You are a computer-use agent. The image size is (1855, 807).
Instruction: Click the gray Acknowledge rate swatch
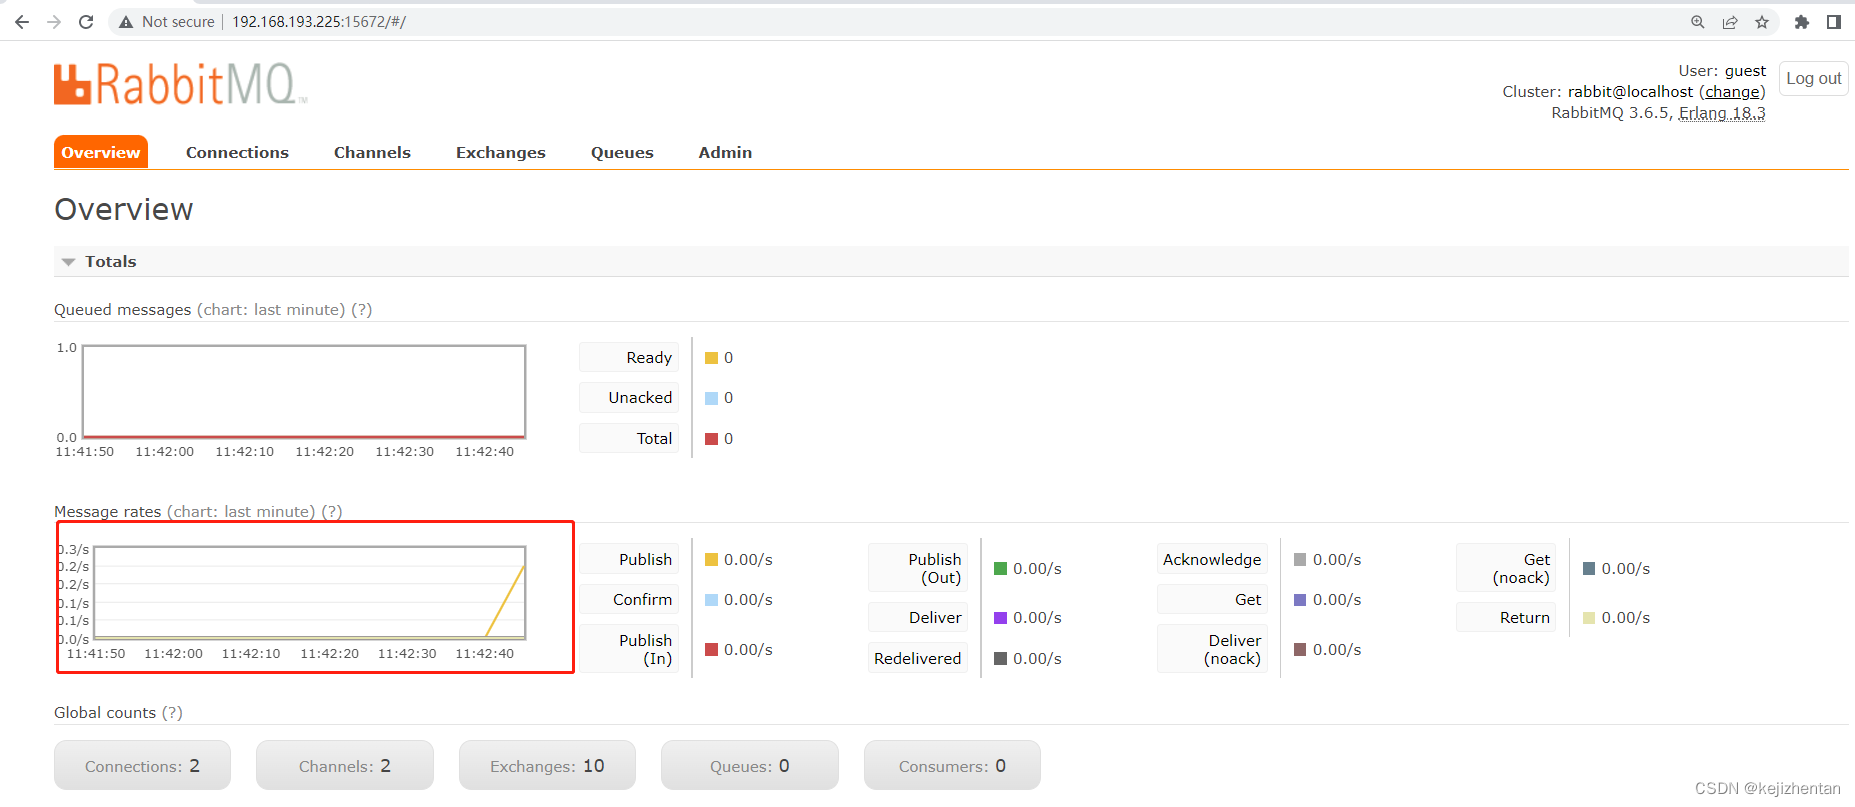[x=1300, y=560]
